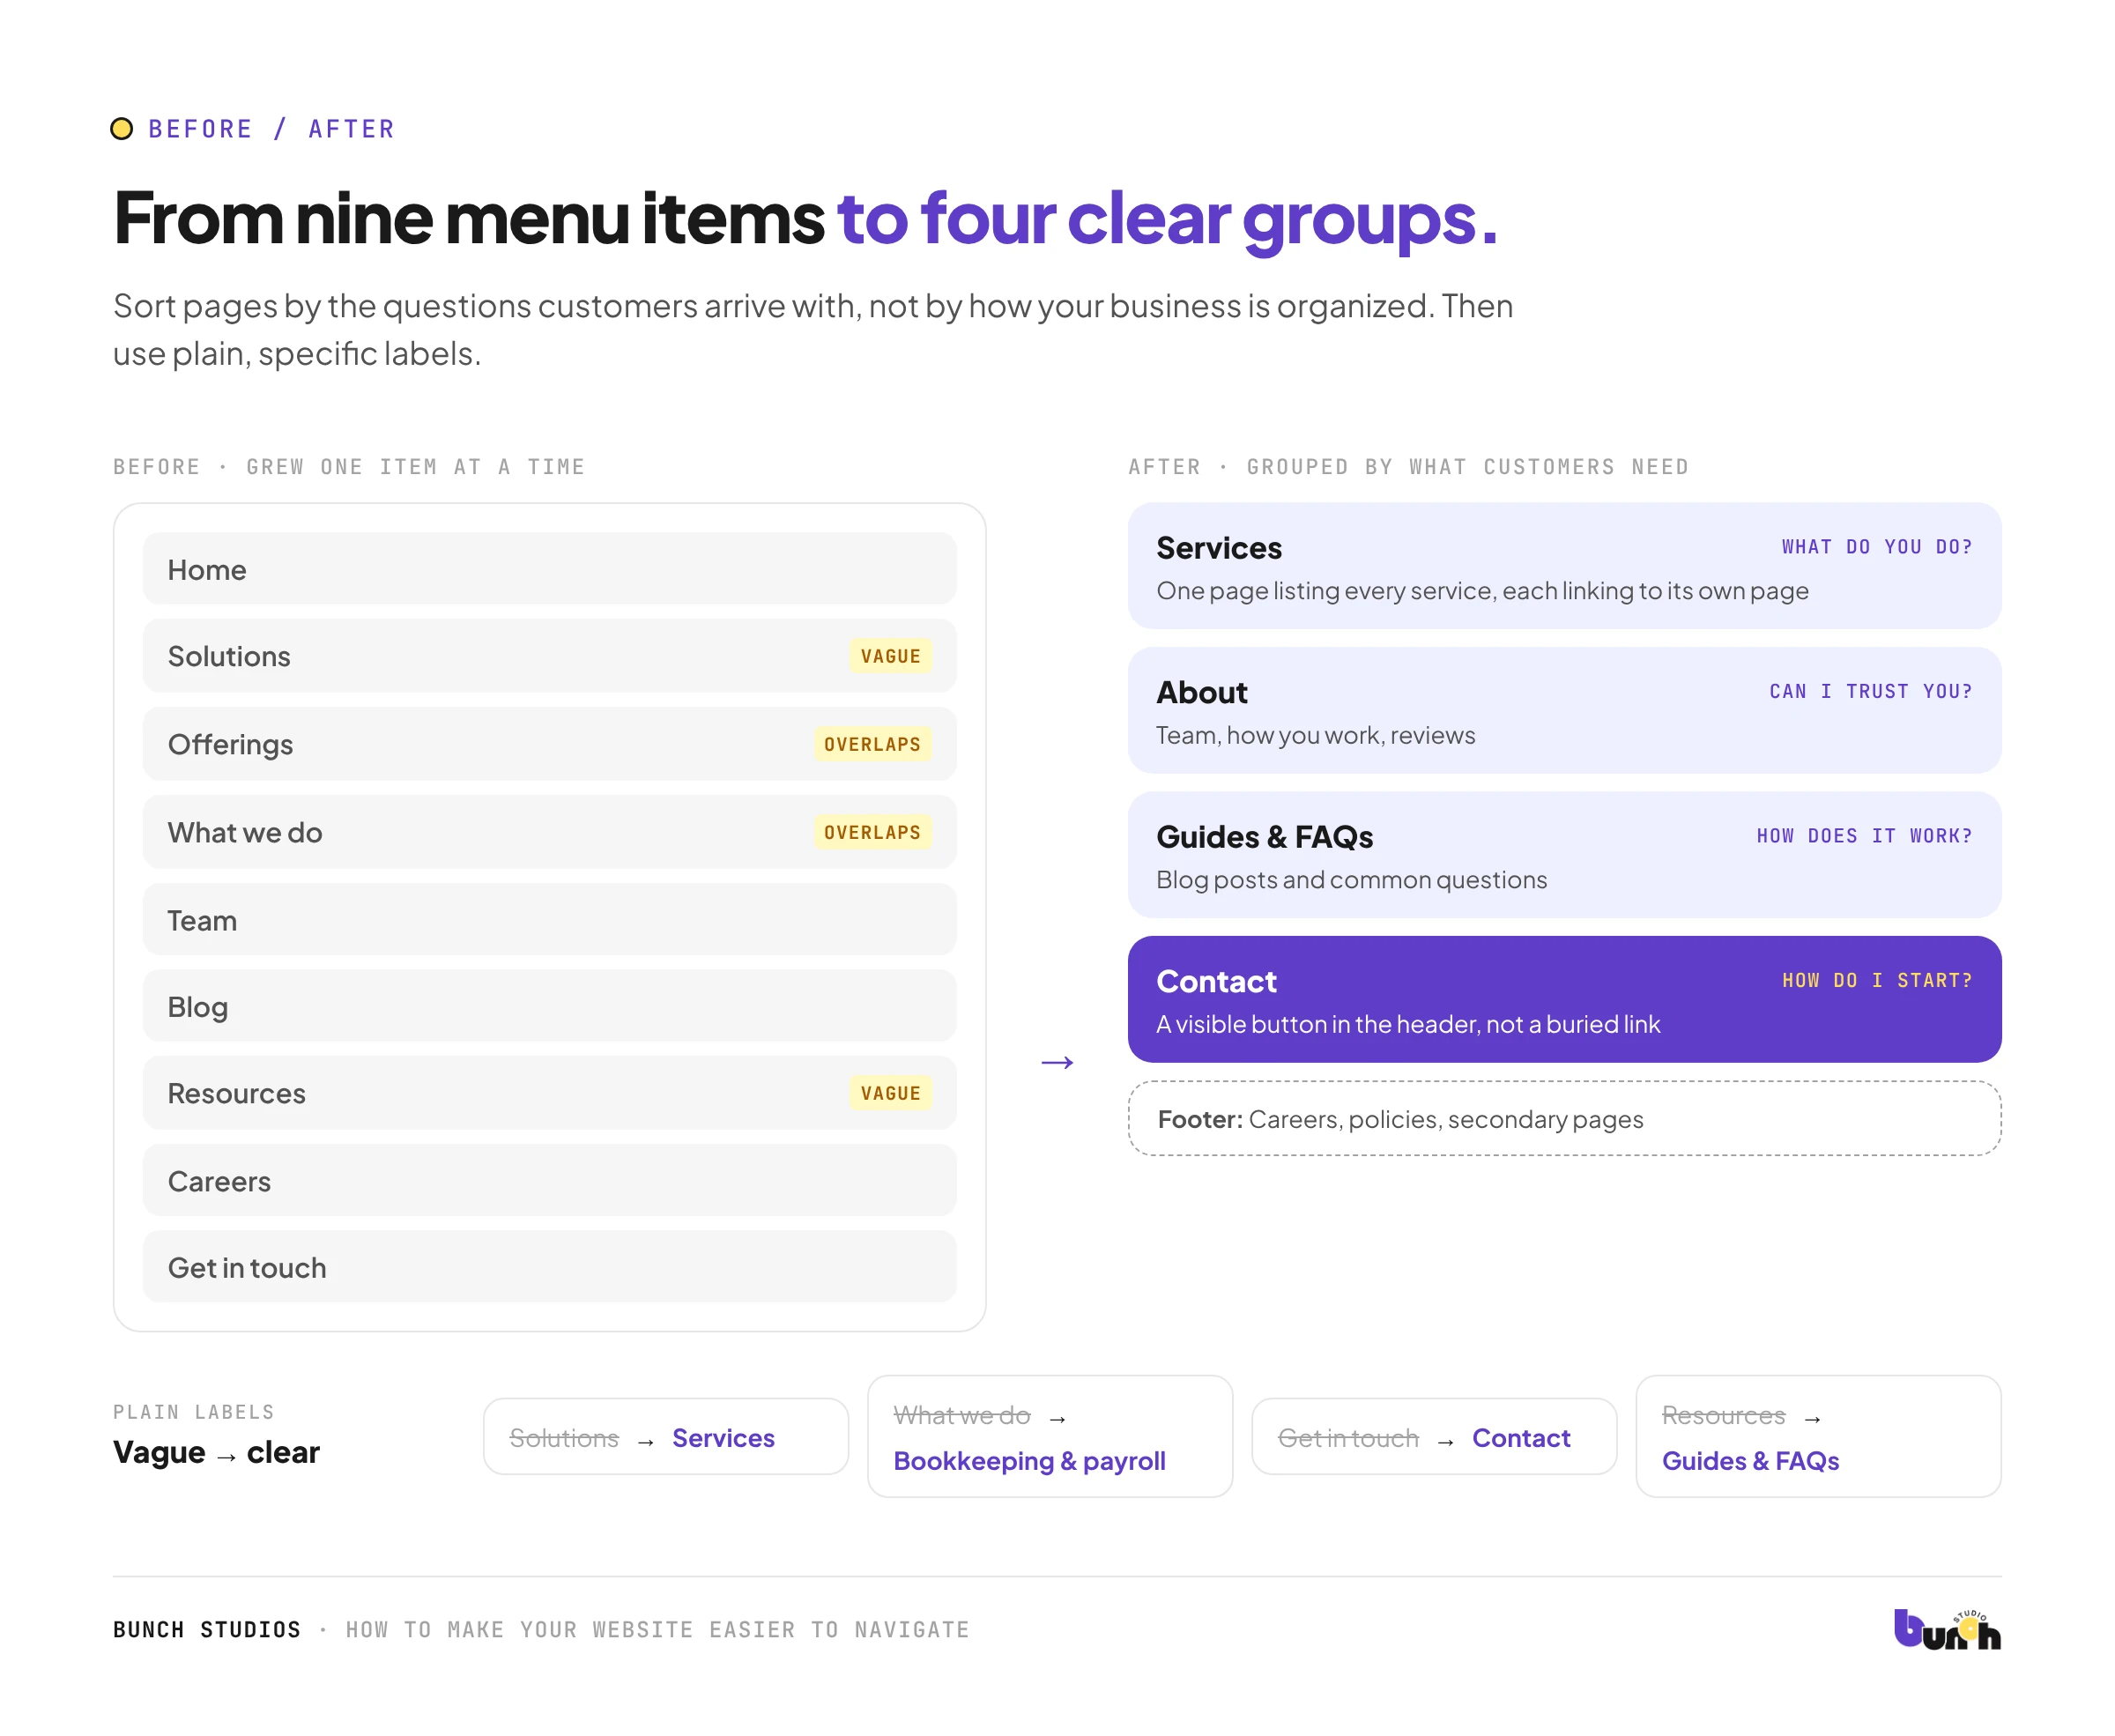Select the Careers menu item

[549, 1181]
